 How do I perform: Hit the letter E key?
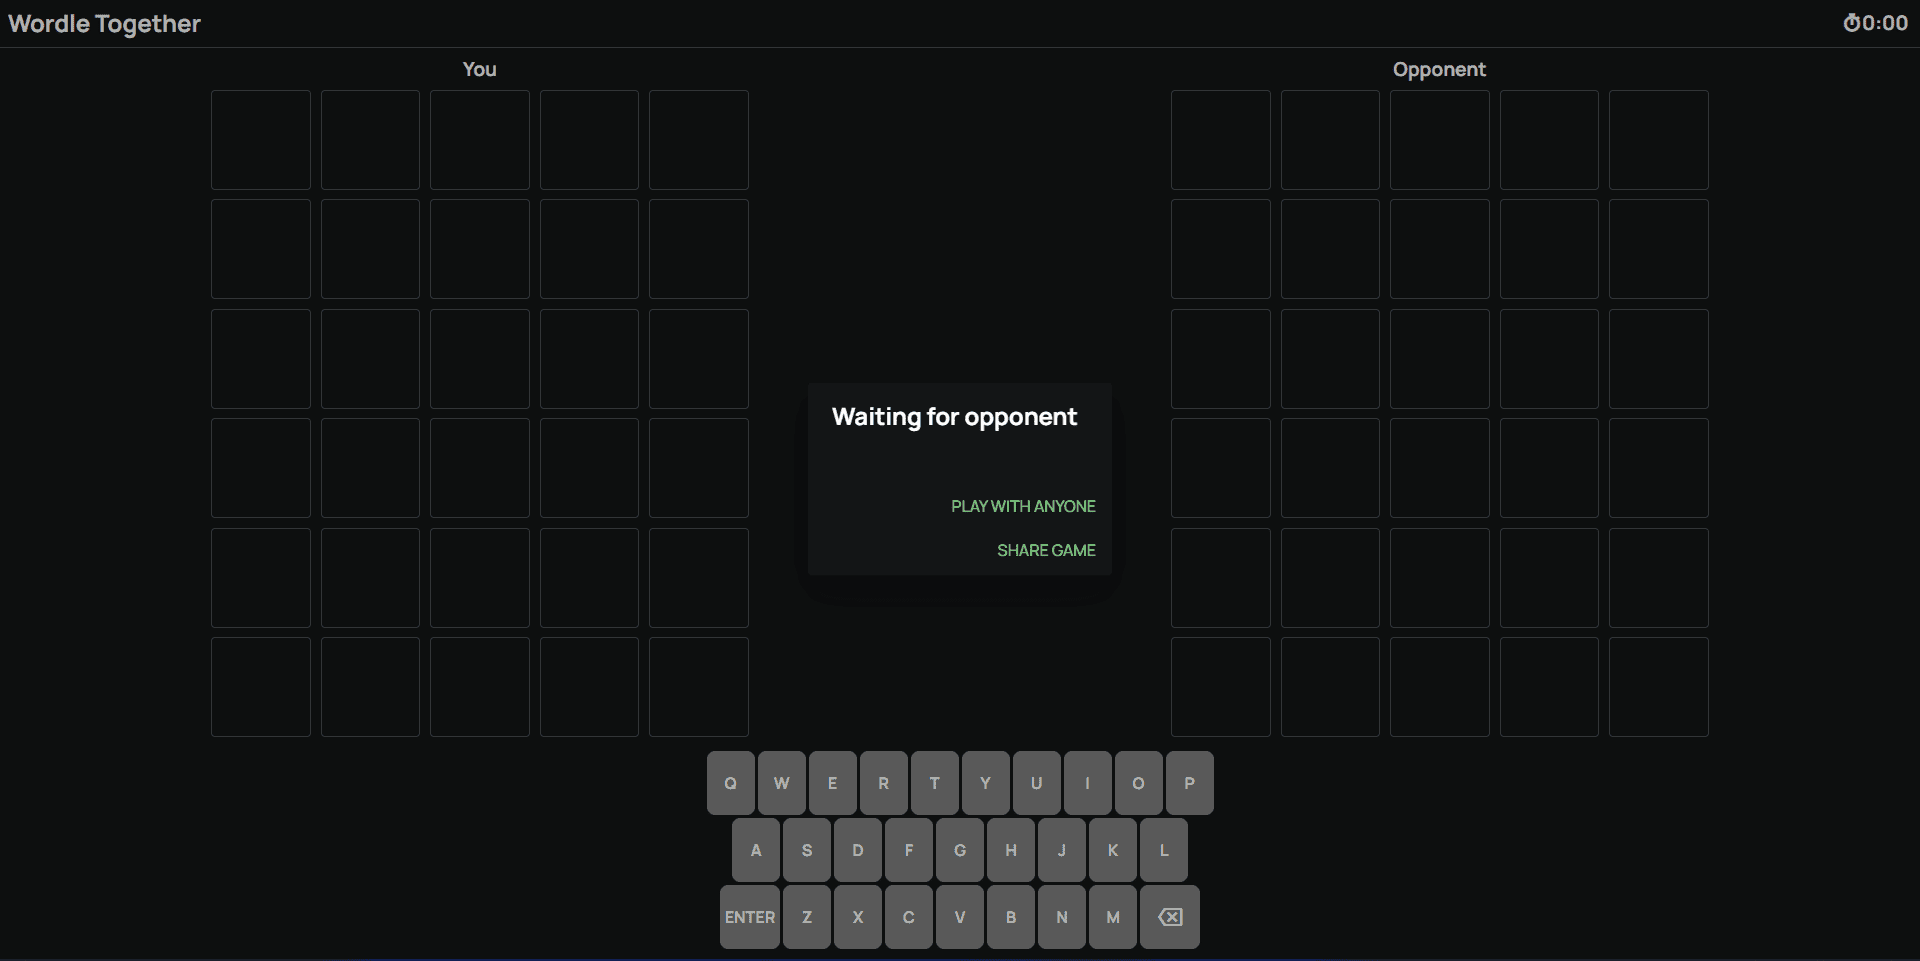click(832, 783)
